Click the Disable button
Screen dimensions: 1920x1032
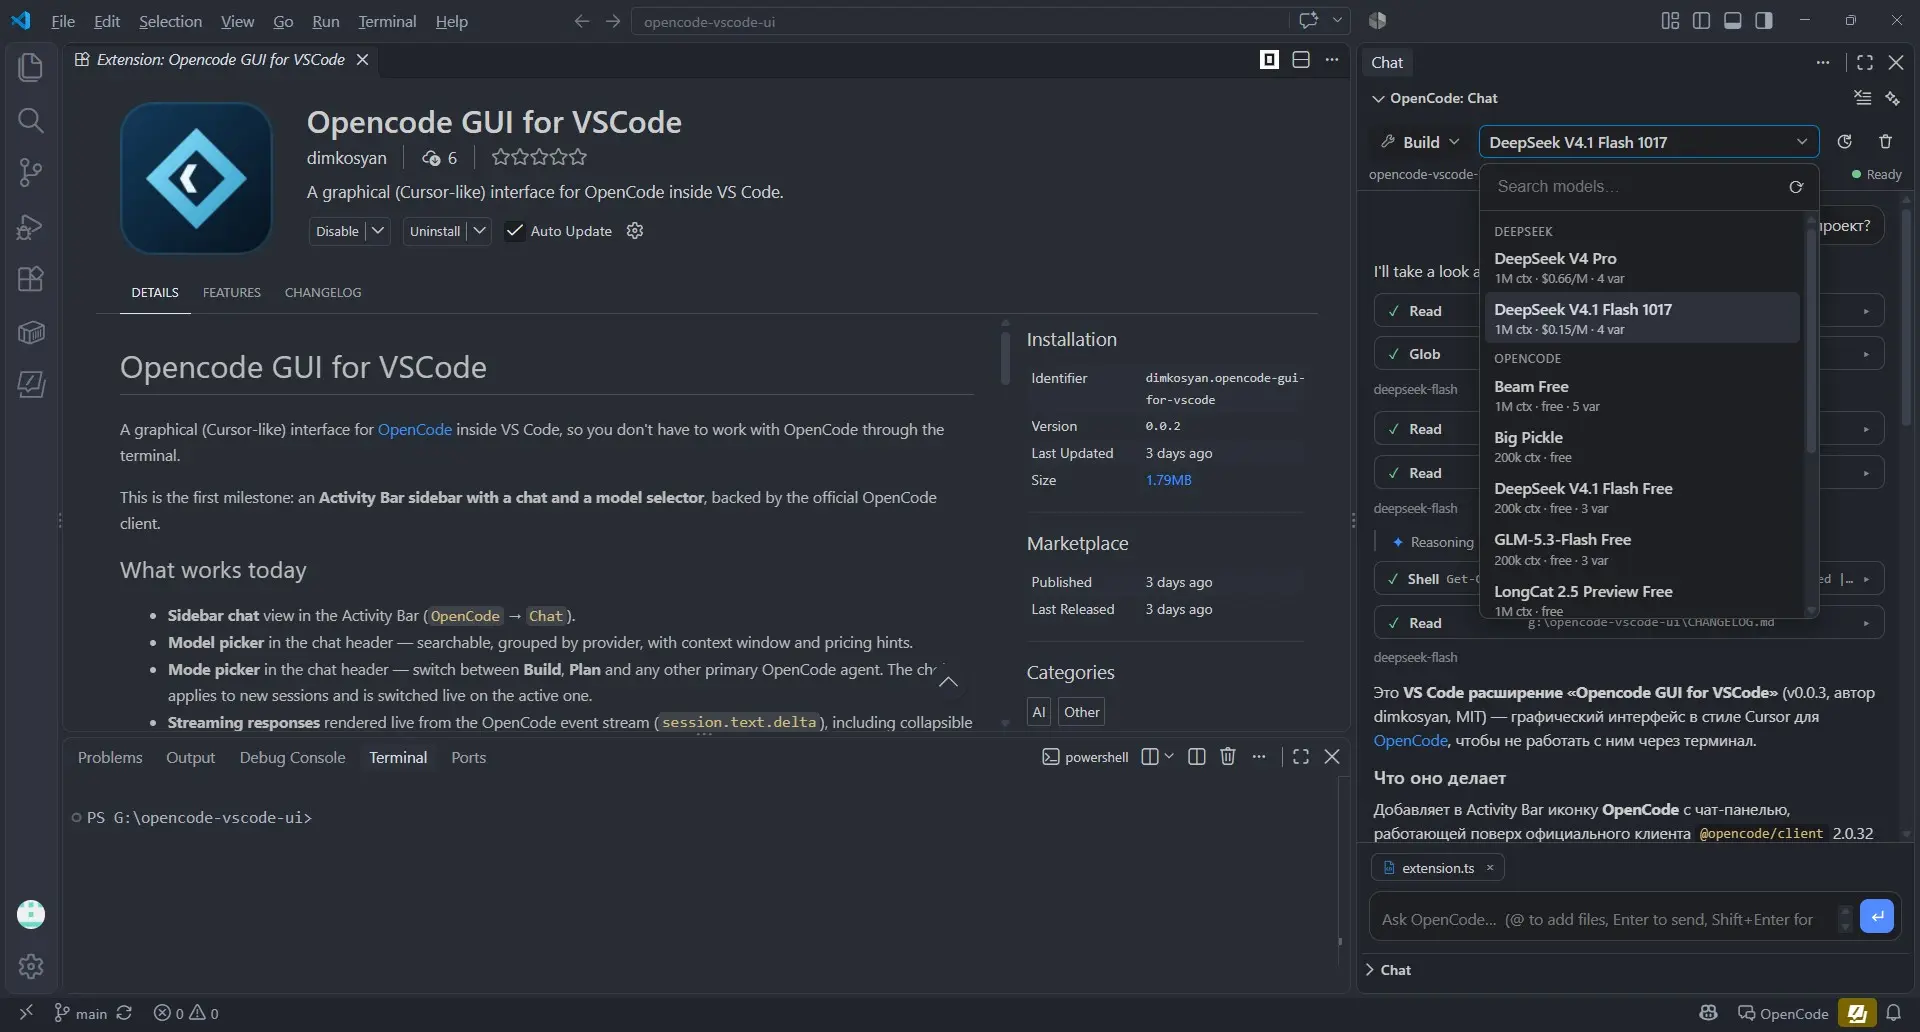point(337,231)
